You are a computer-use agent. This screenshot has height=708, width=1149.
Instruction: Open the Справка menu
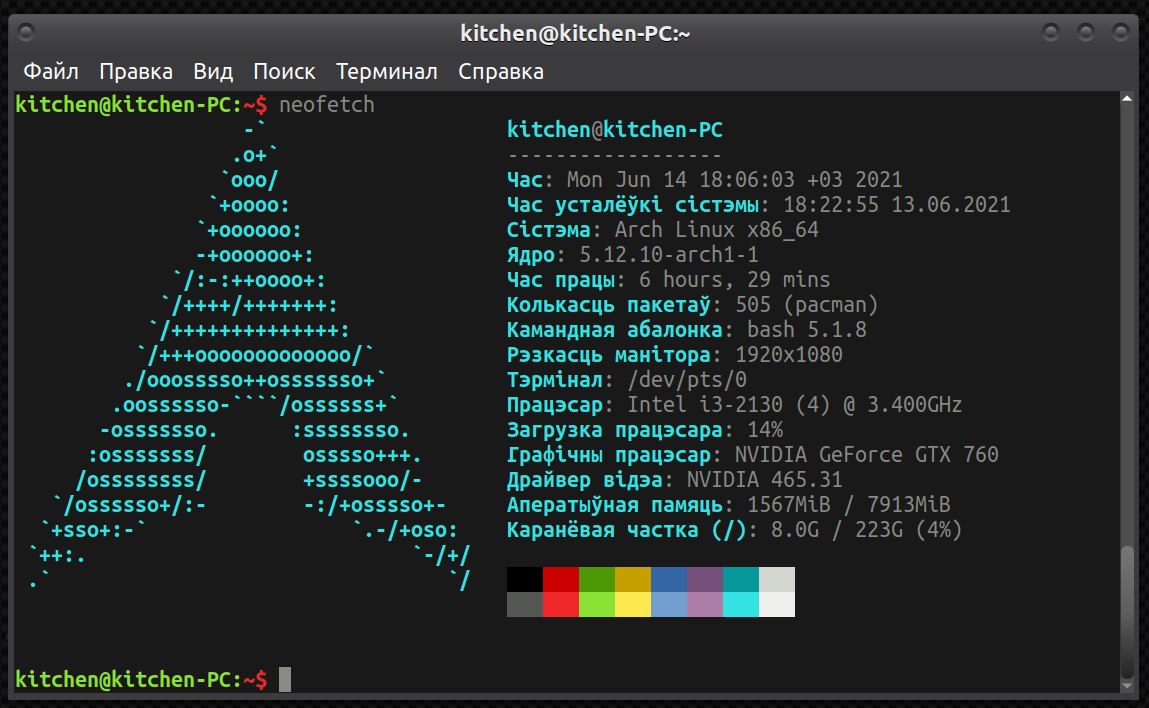tap(500, 71)
